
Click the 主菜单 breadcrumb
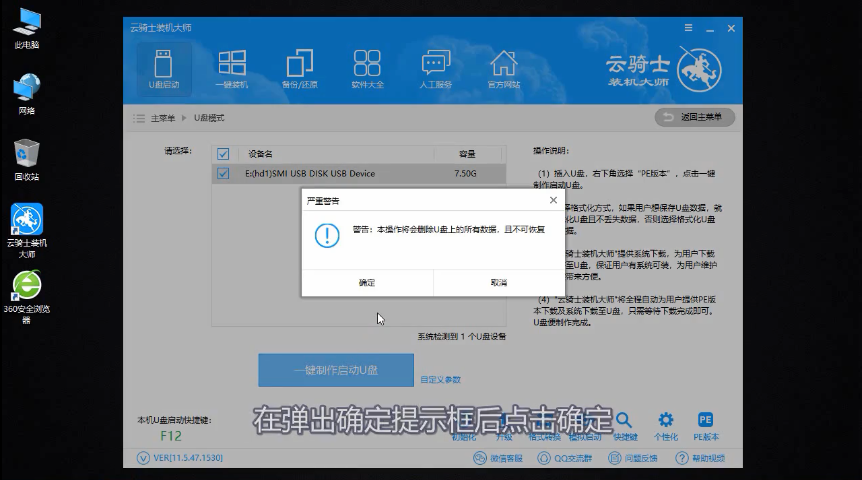tap(163, 118)
